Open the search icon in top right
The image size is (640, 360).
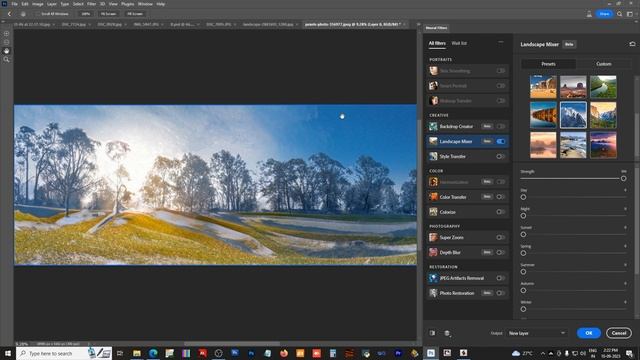pyautogui.click(x=620, y=14)
